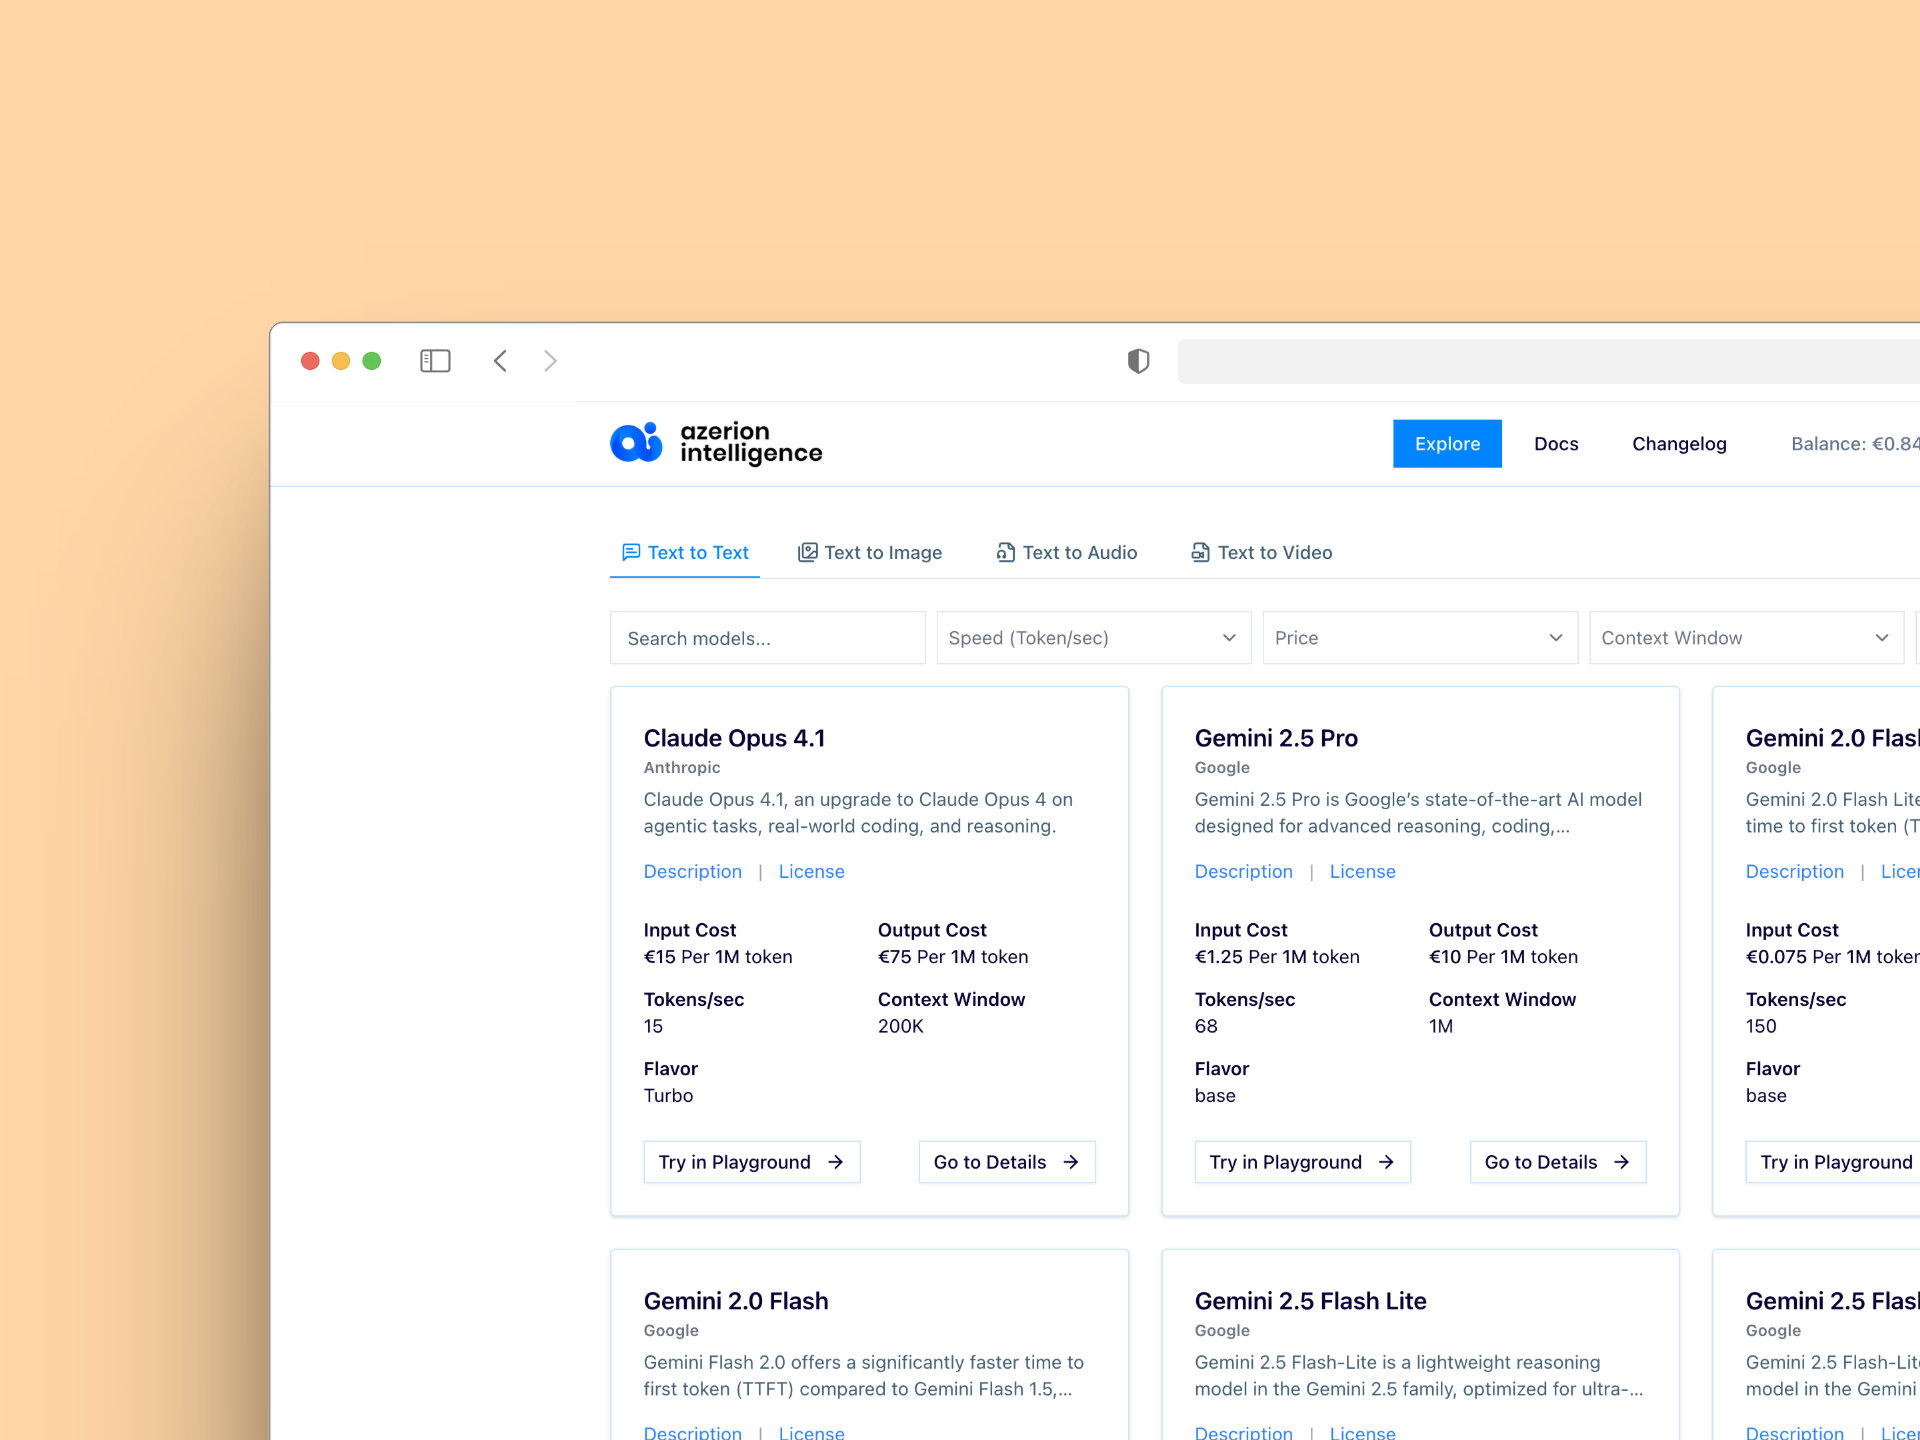Try Claude Opus 4.1 in Playground
The width and height of the screenshot is (1920, 1440).
pos(752,1162)
